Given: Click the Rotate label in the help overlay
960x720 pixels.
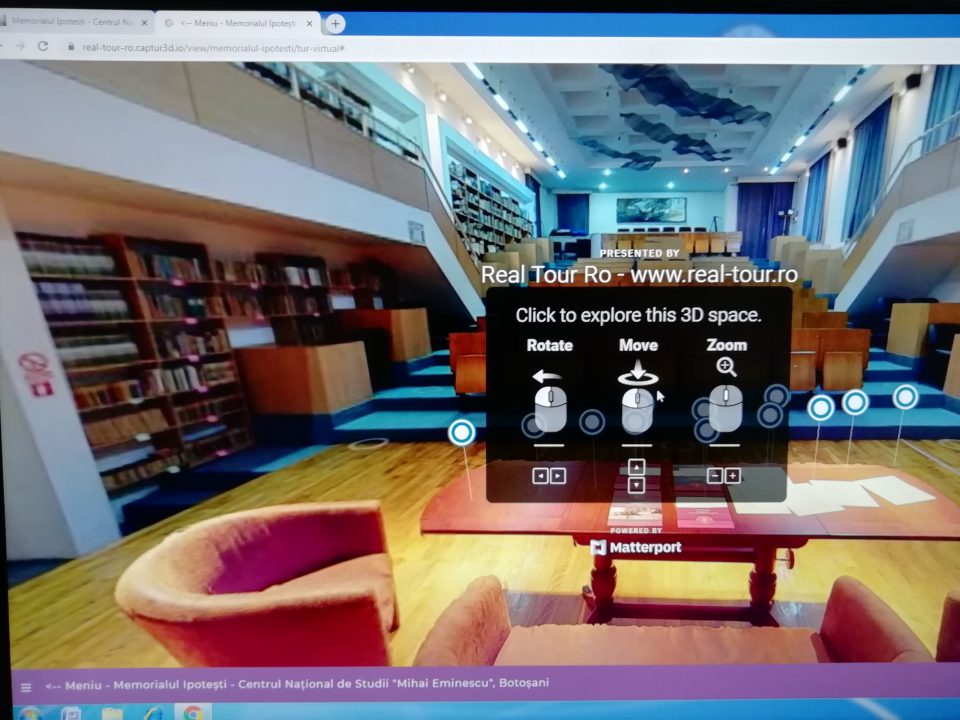Looking at the screenshot, I should 550,345.
